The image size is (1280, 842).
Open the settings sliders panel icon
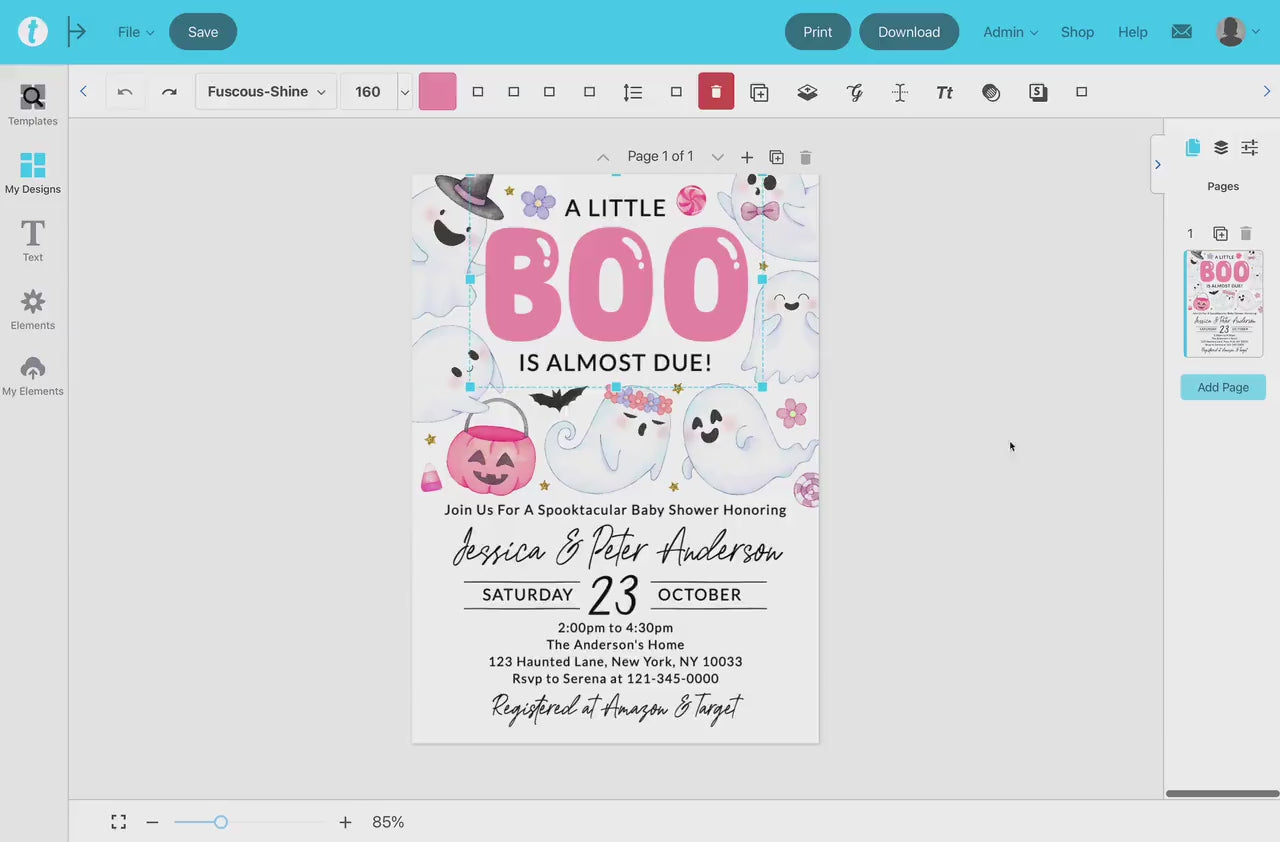point(1249,148)
